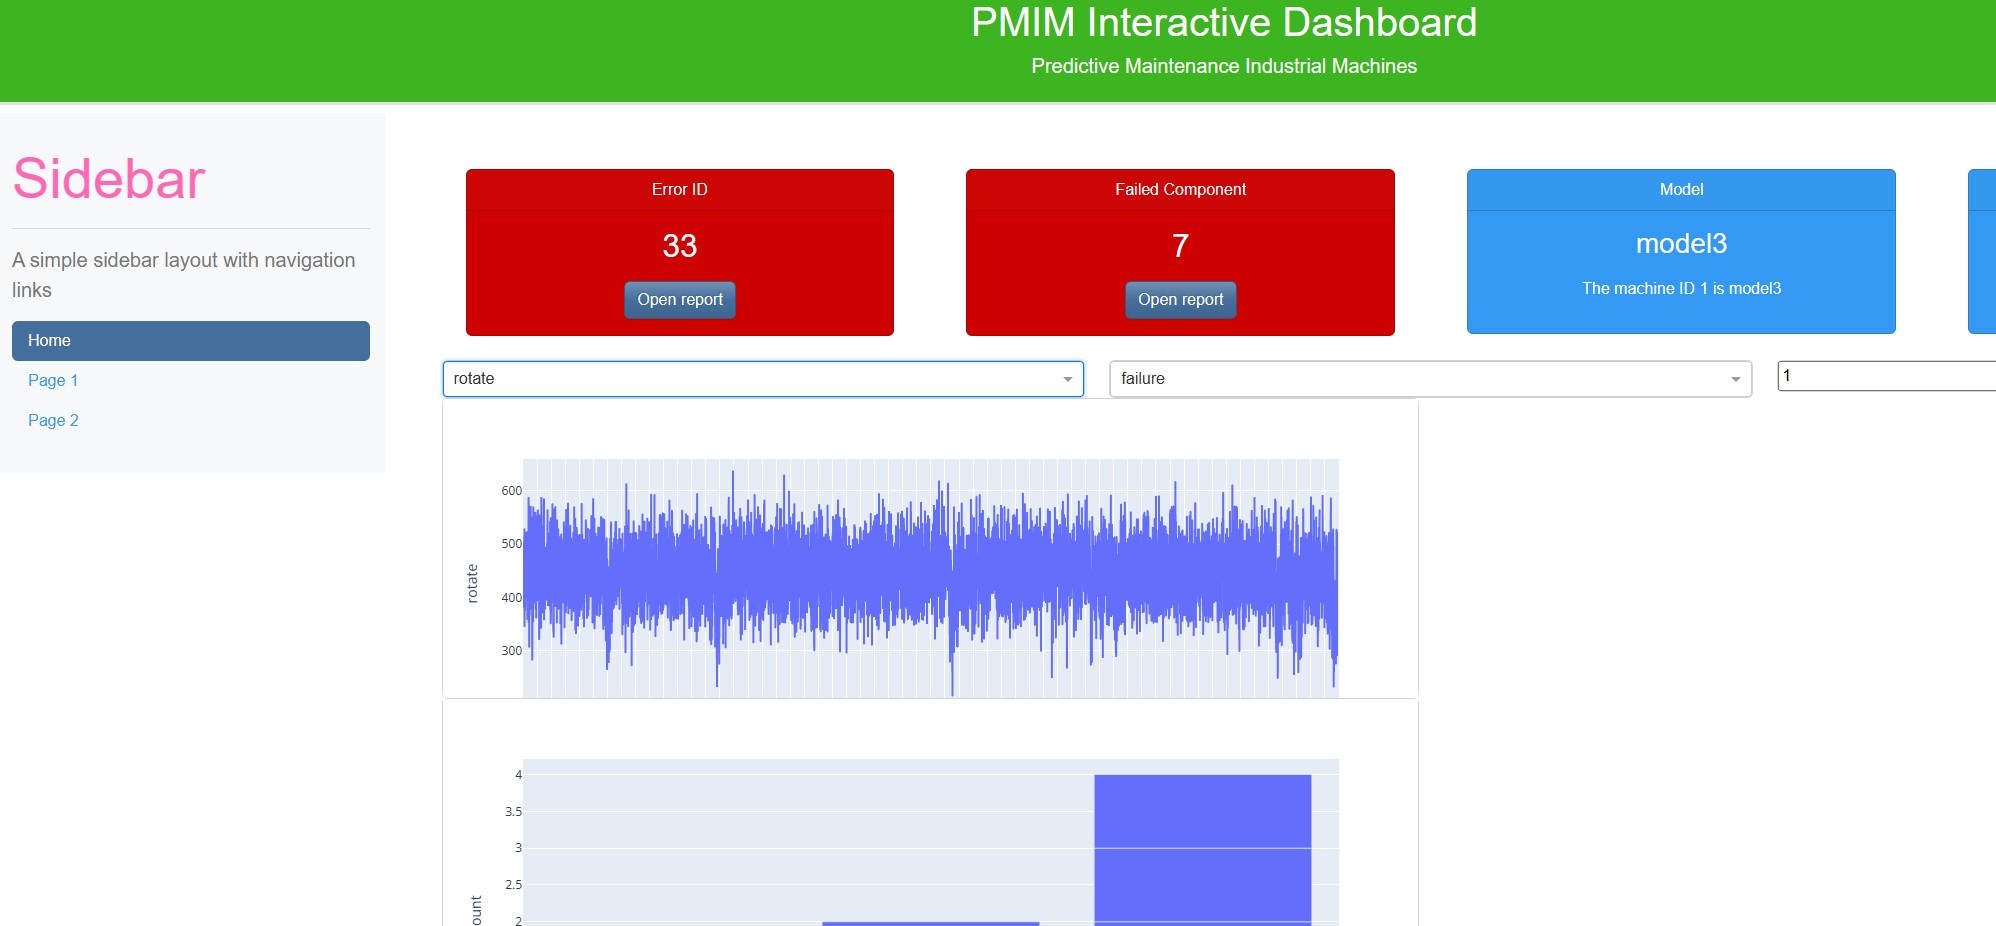Open report for Failed Component card

click(1180, 300)
